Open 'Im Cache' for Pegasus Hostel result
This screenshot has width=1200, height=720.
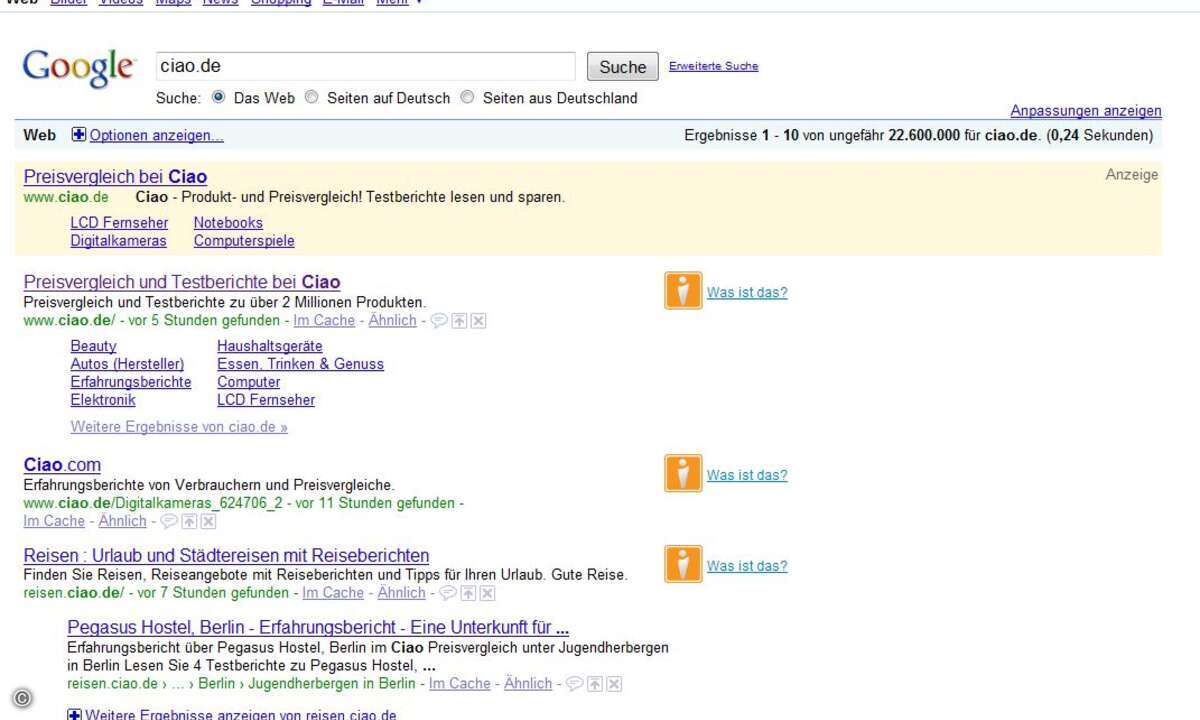(x=460, y=684)
